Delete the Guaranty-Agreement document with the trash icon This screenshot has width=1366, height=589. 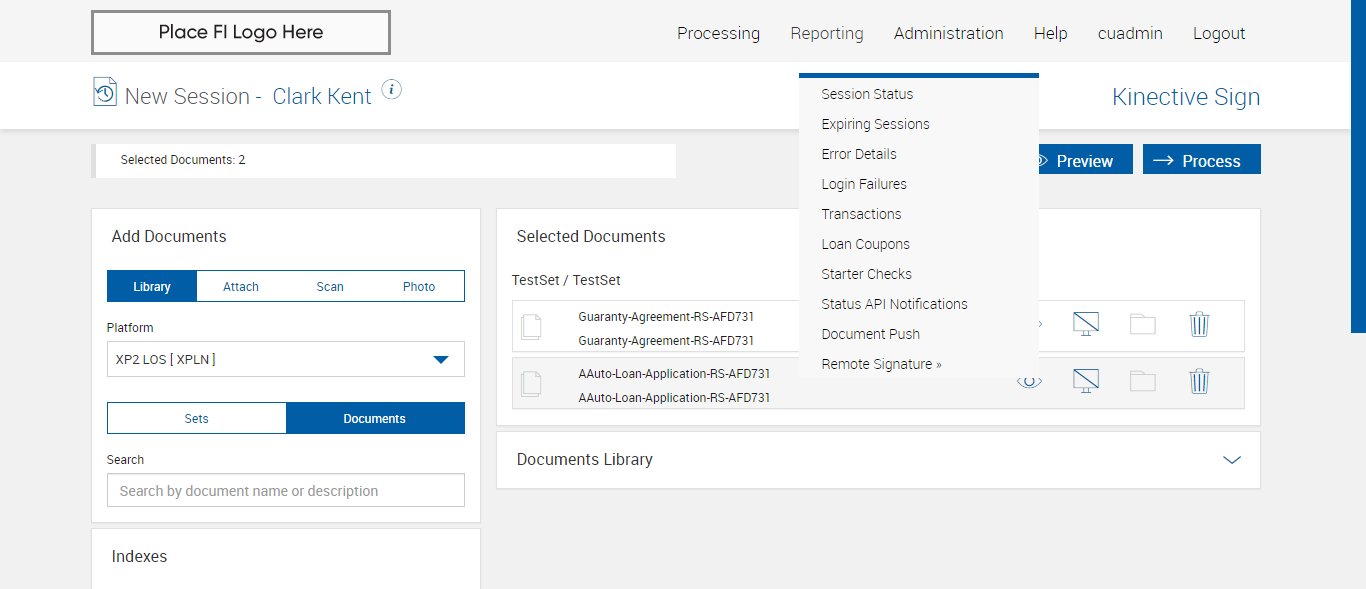pos(1199,324)
